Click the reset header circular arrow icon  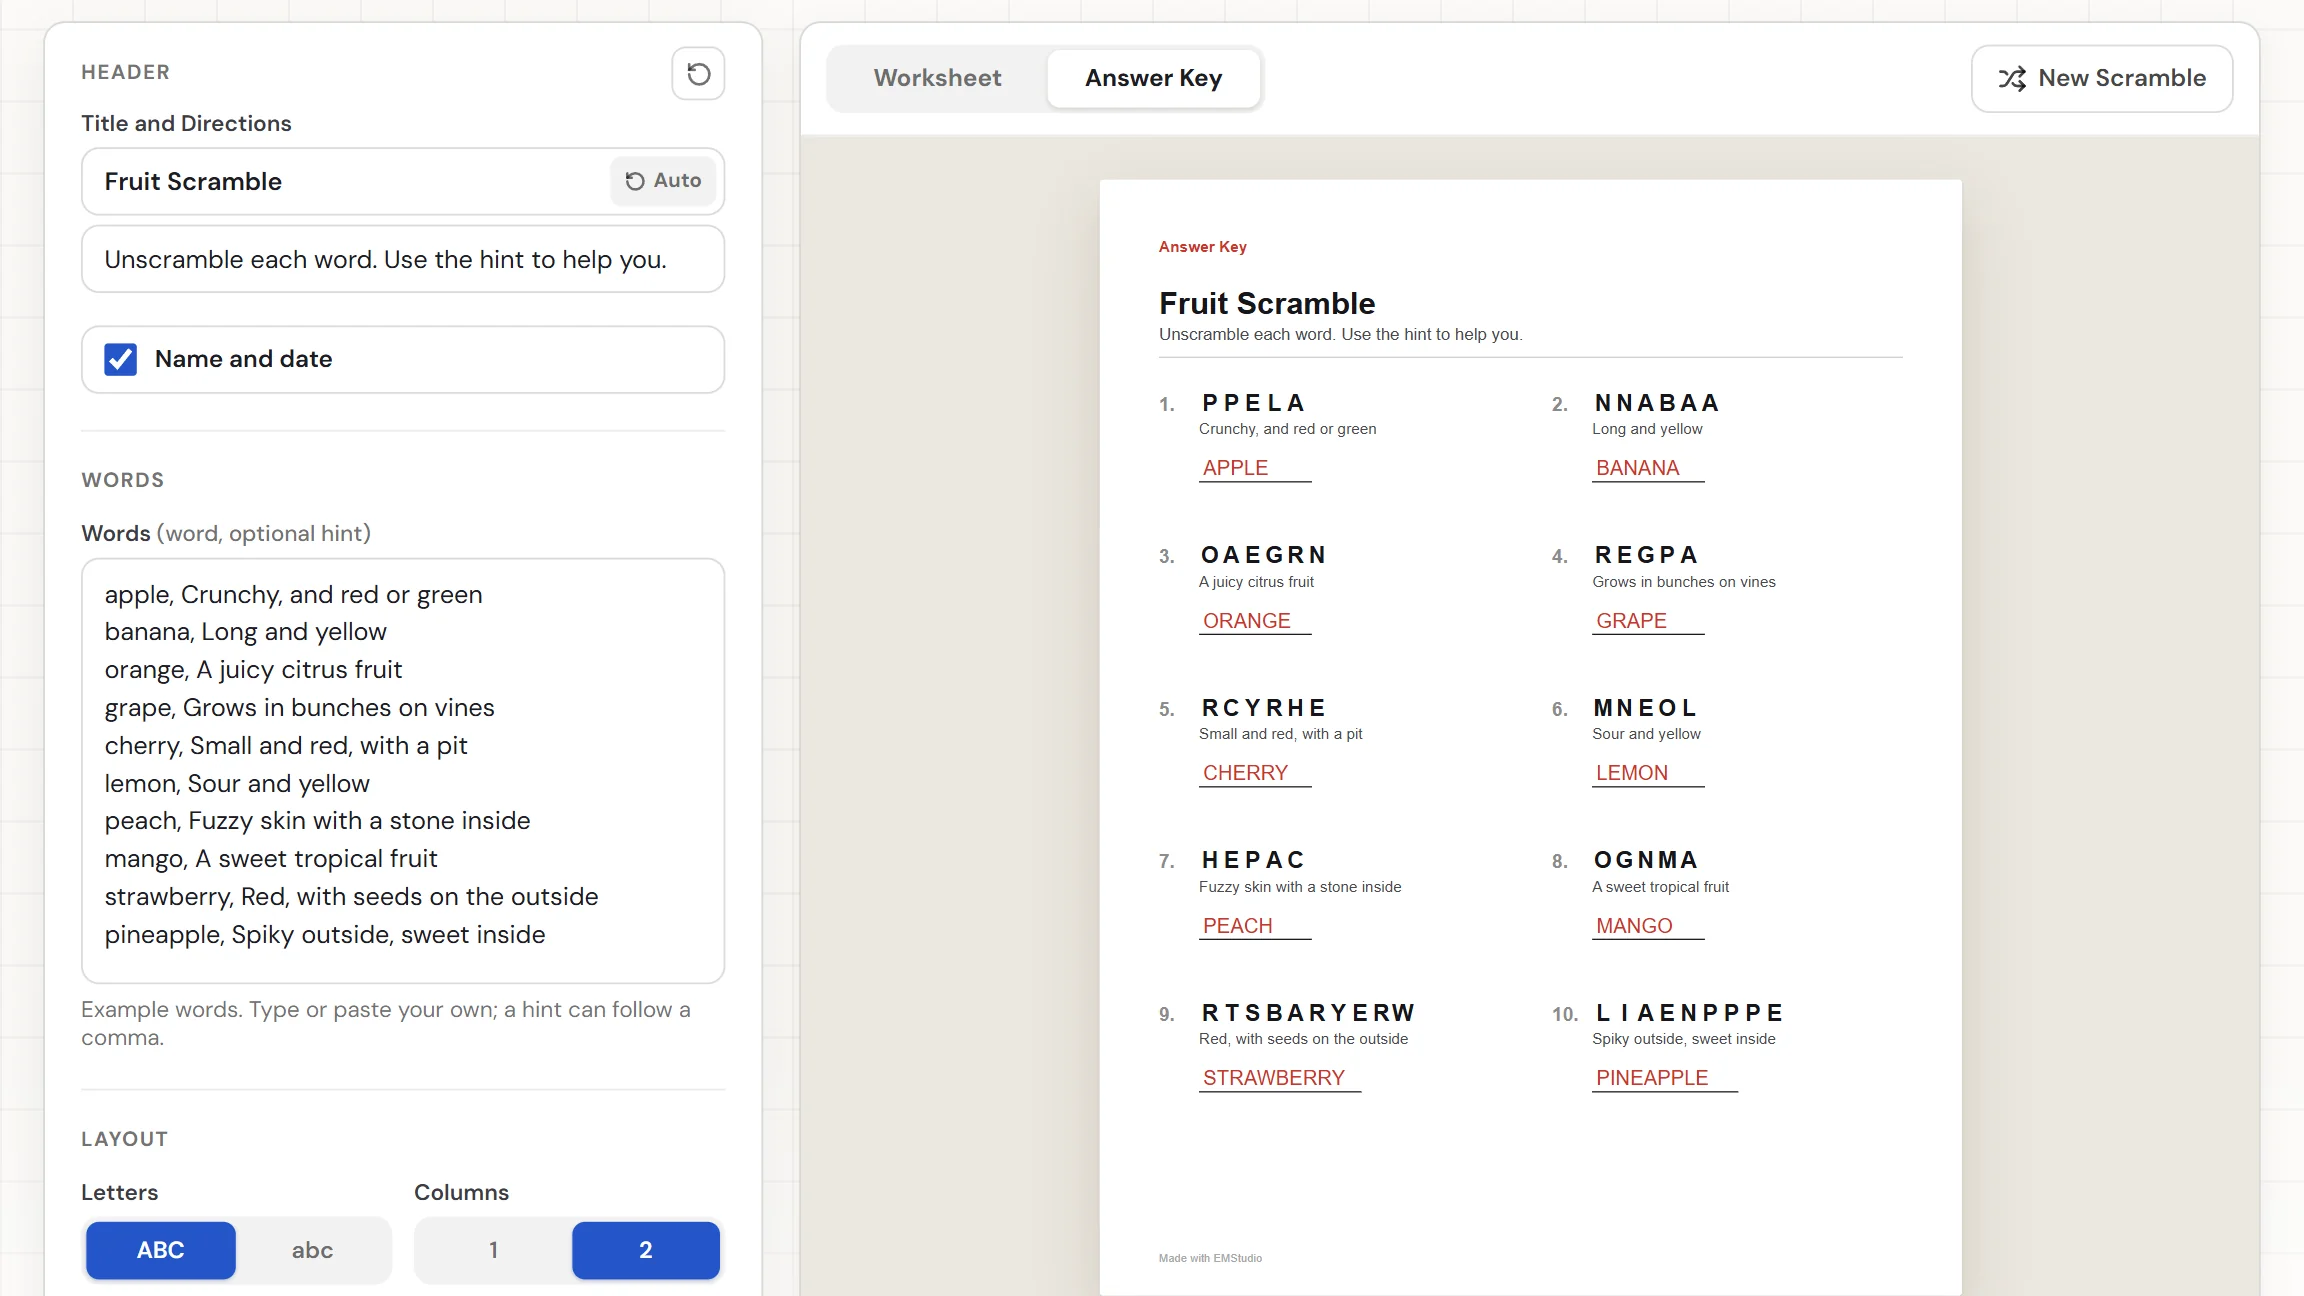tap(698, 73)
